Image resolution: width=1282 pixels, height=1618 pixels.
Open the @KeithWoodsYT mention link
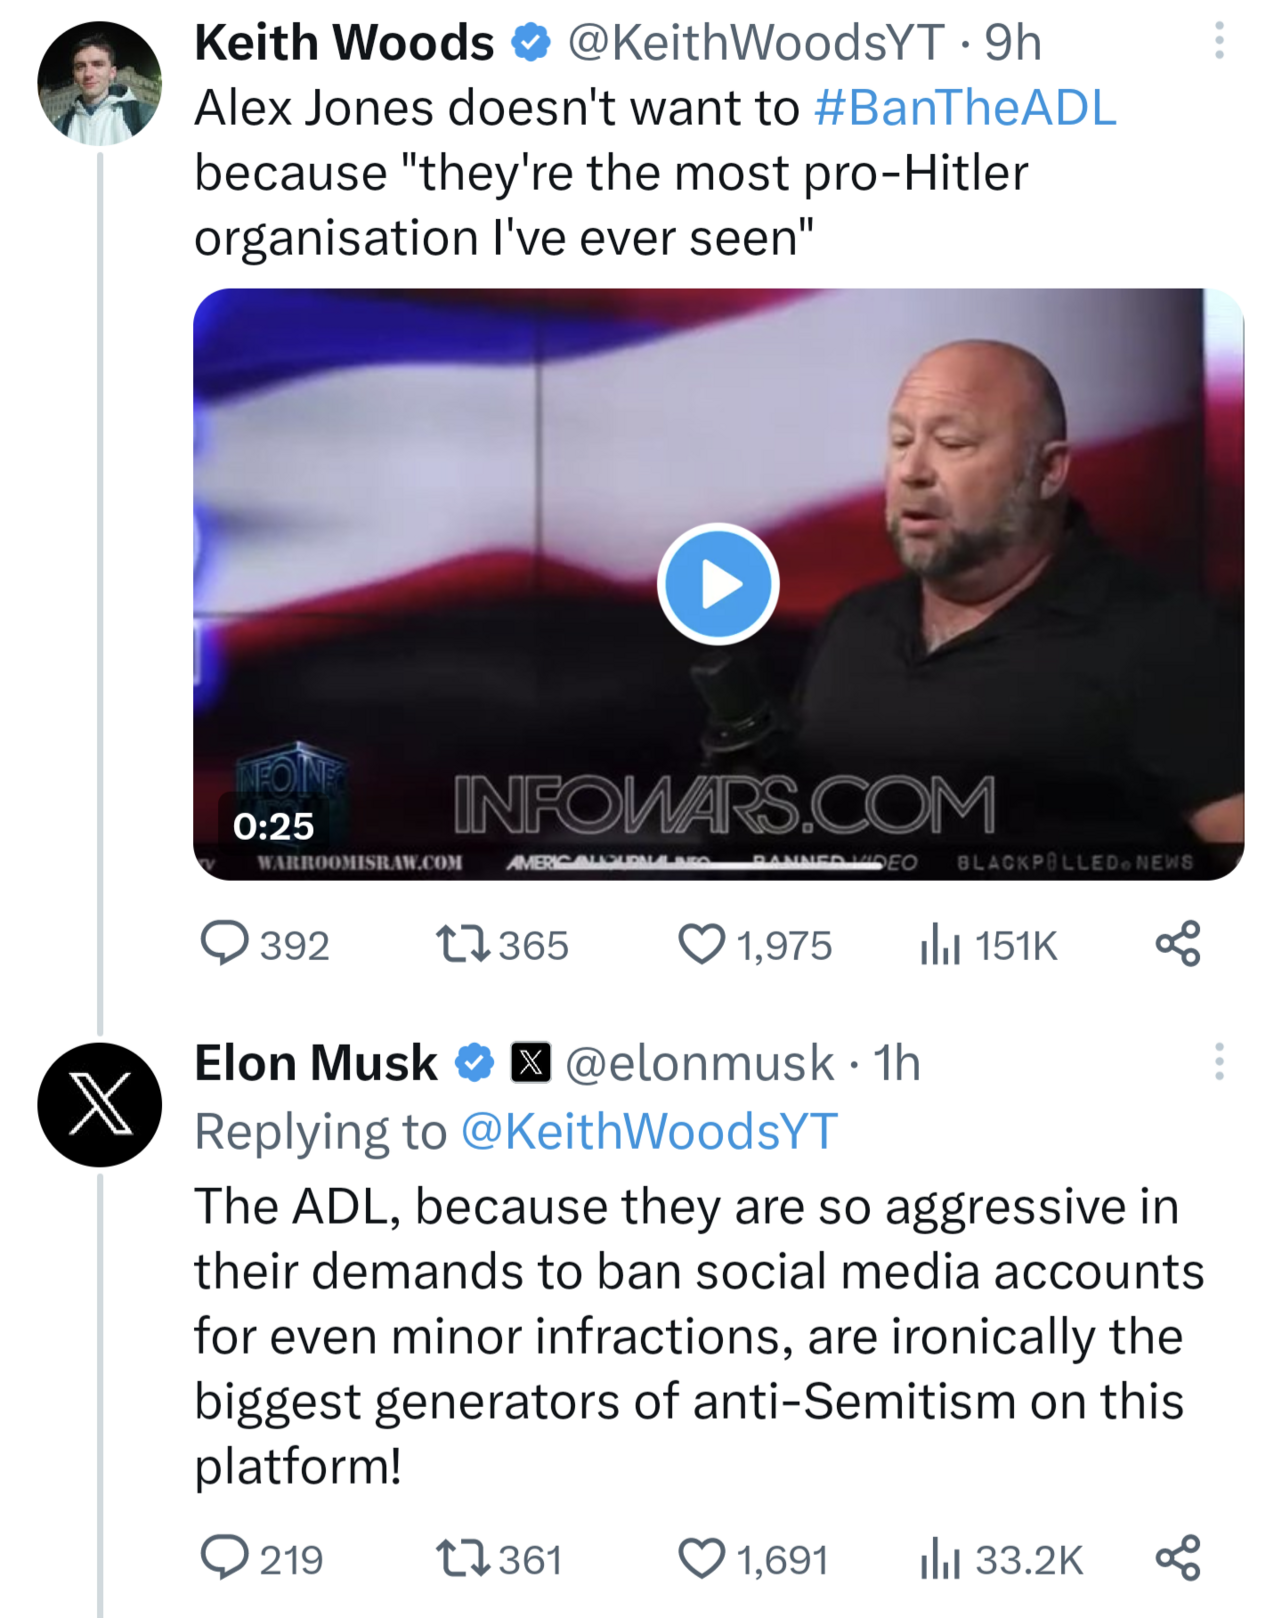[x=649, y=1132]
